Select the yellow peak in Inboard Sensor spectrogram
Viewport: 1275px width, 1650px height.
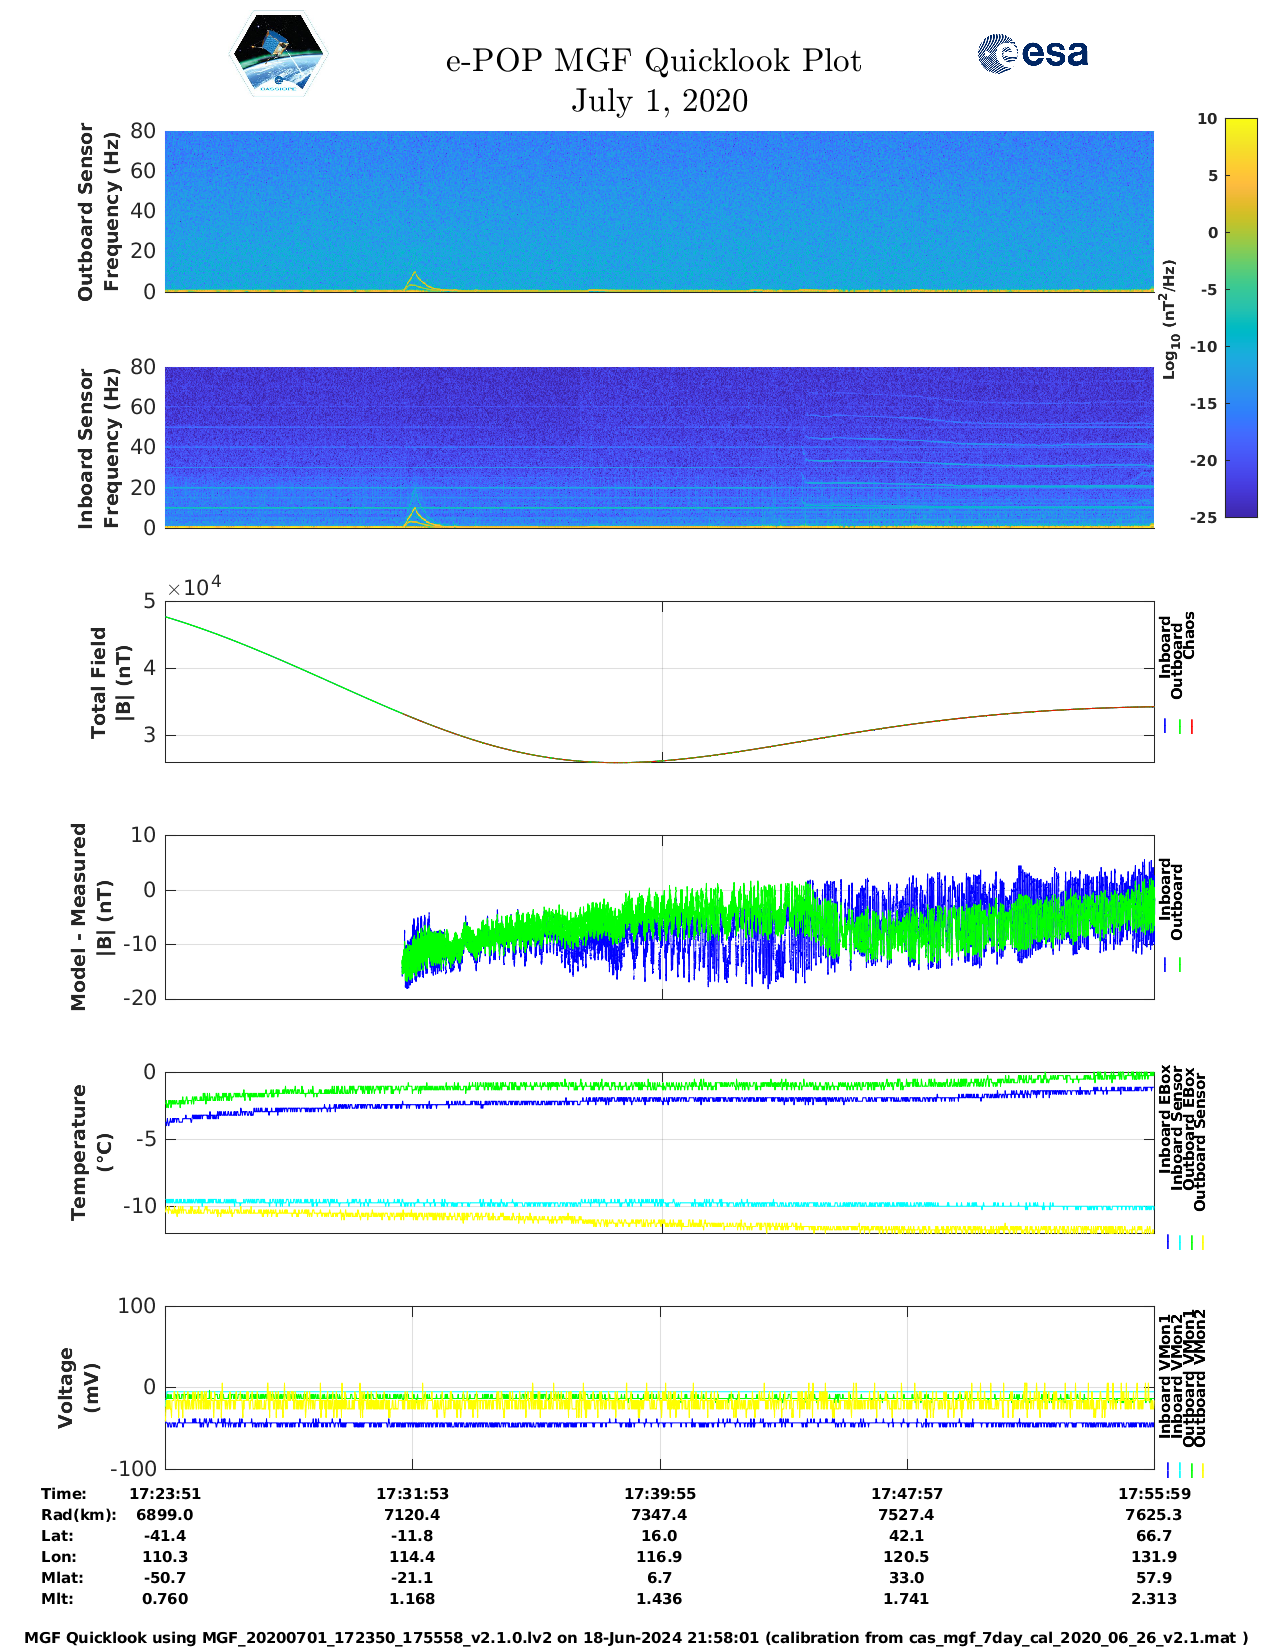[414, 512]
